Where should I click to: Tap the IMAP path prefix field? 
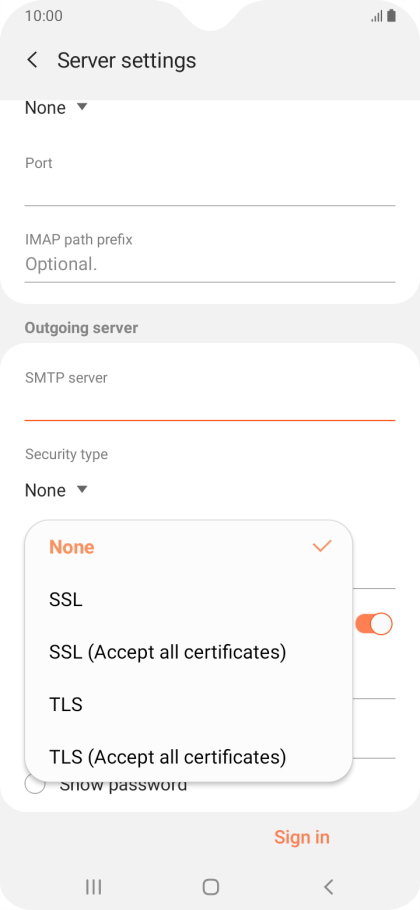pos(210,265)
